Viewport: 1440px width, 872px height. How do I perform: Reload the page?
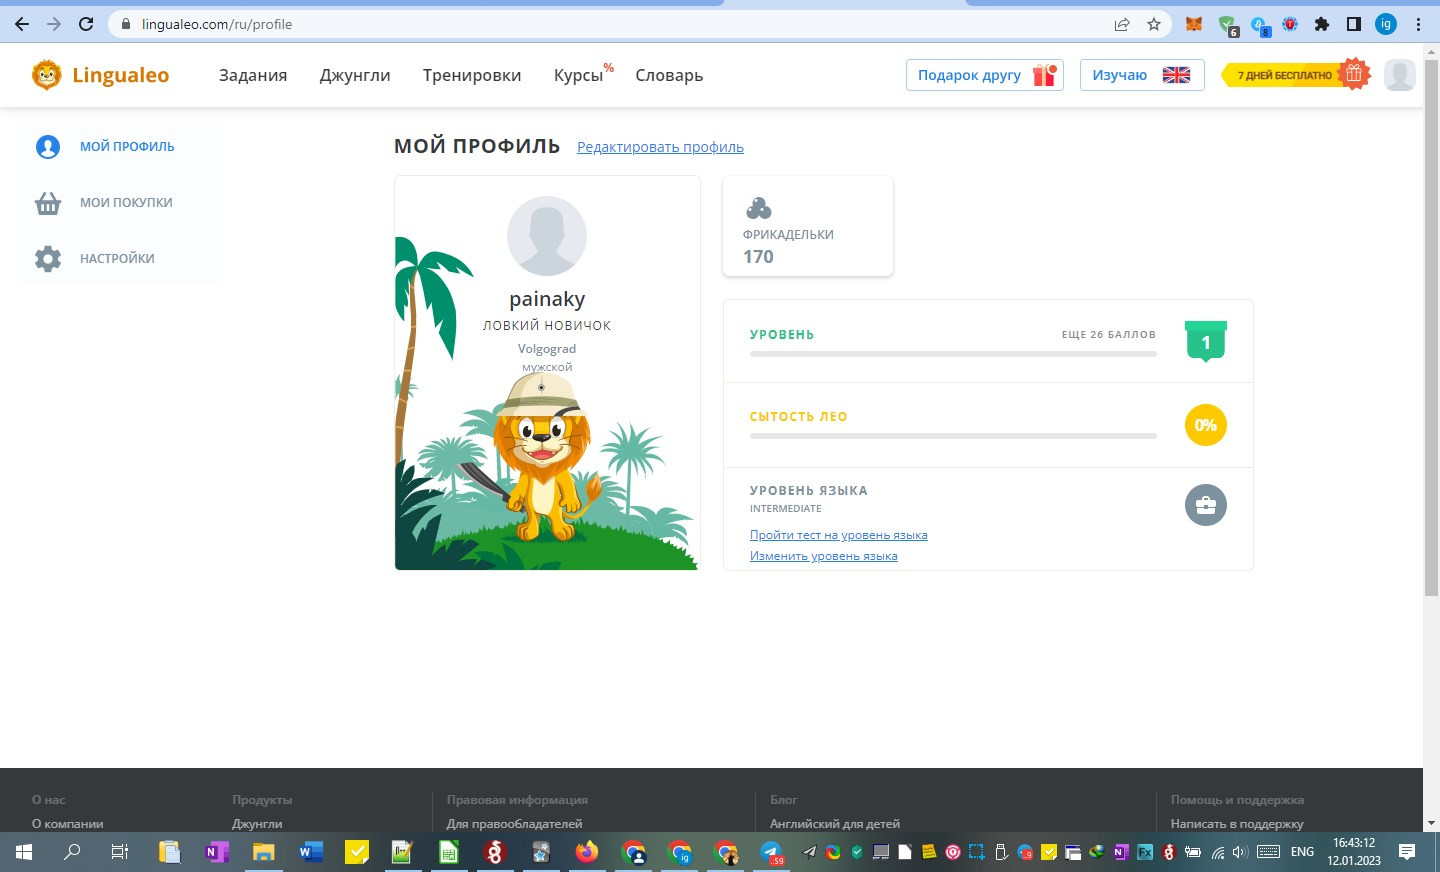pyautogui.click(x=86, y=24)
